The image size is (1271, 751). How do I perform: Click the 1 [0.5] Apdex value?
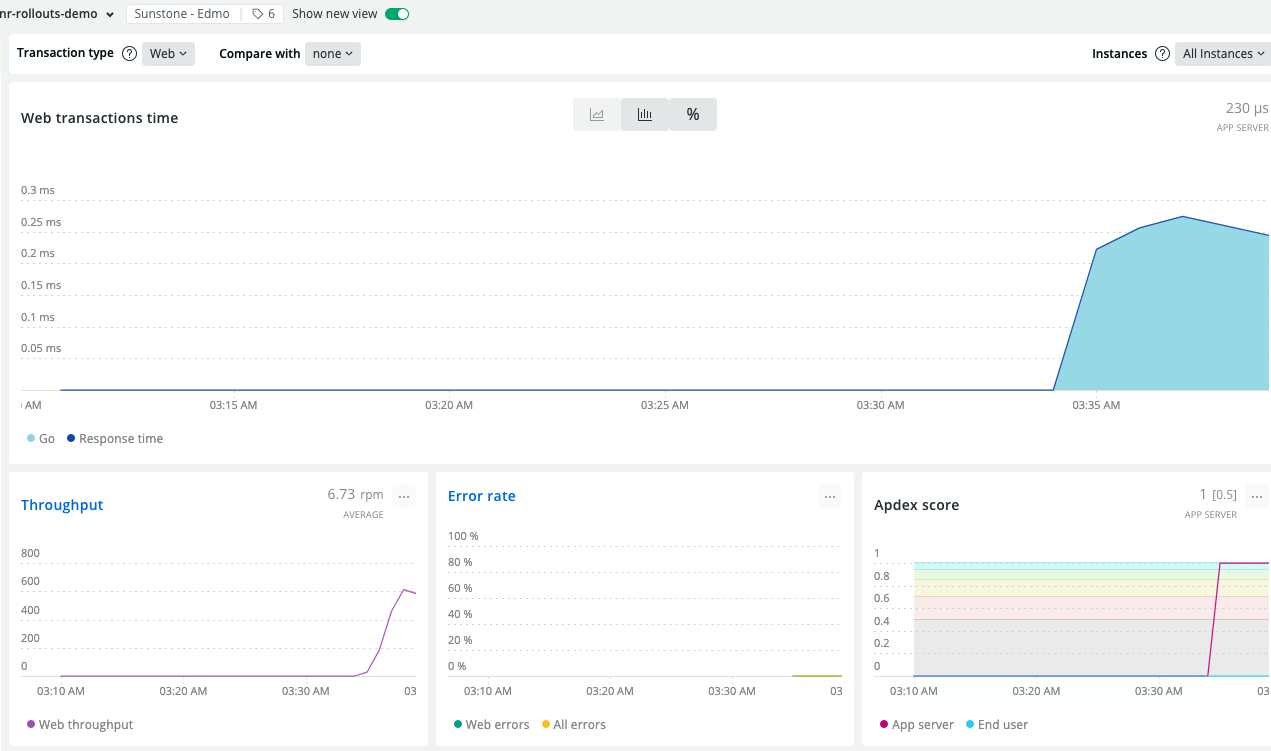(x=1218, y=494)
